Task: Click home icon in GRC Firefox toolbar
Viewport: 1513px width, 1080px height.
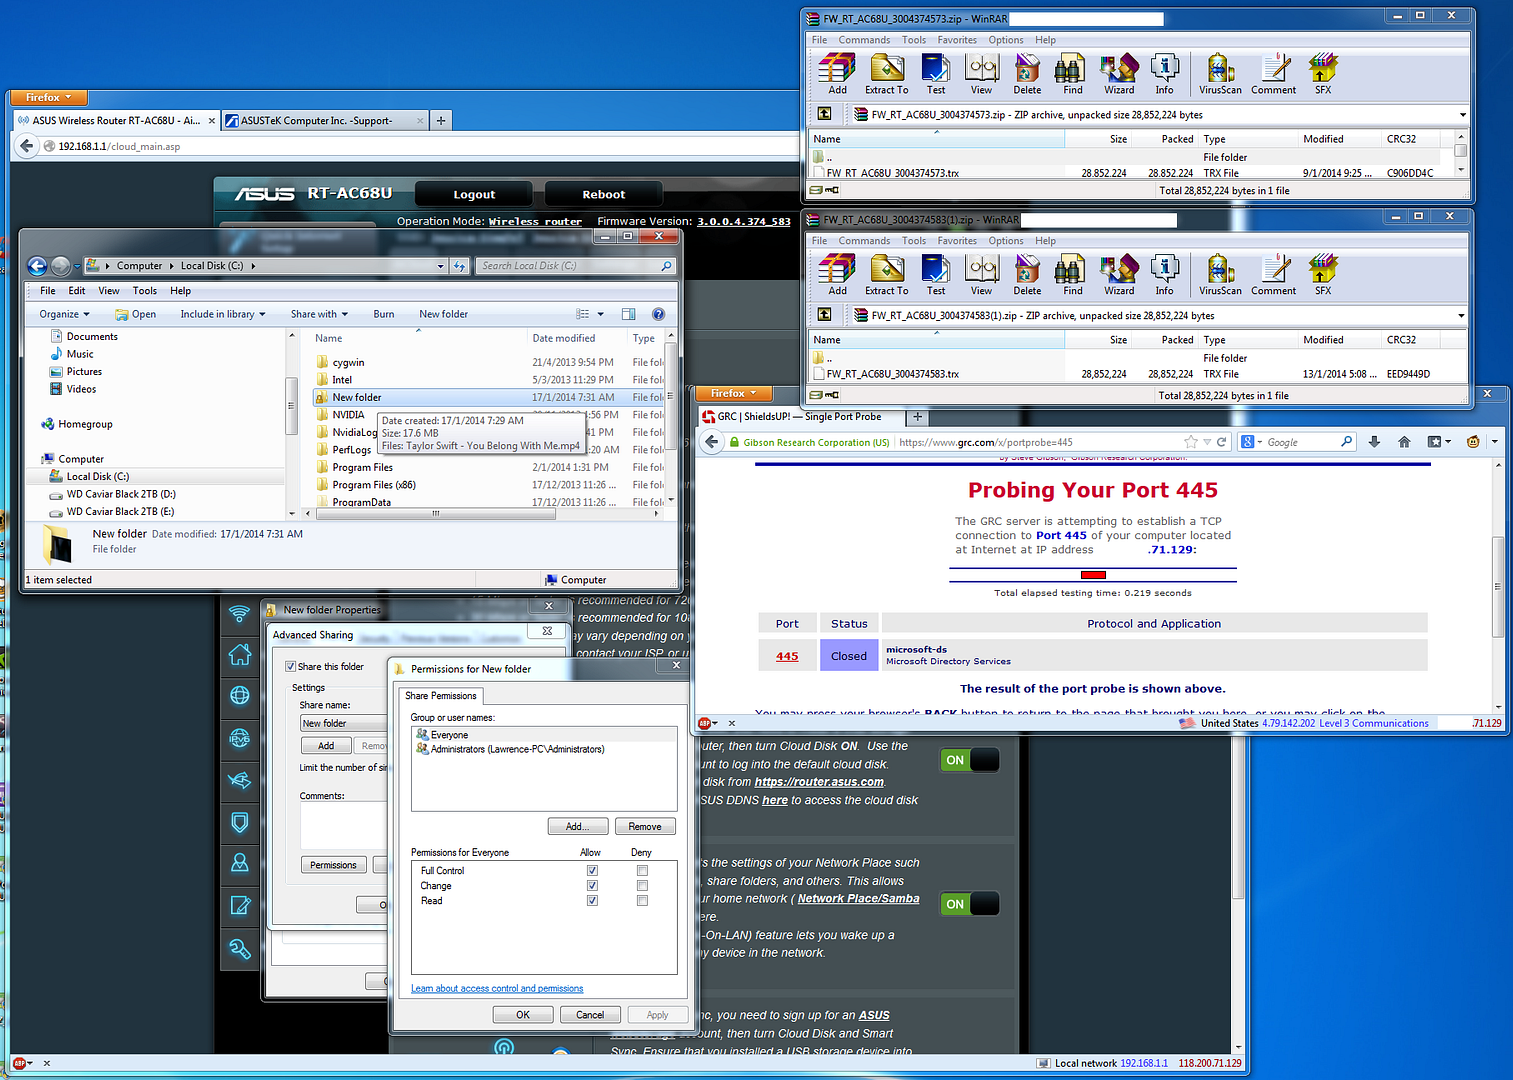Action: pos(1404,442)
